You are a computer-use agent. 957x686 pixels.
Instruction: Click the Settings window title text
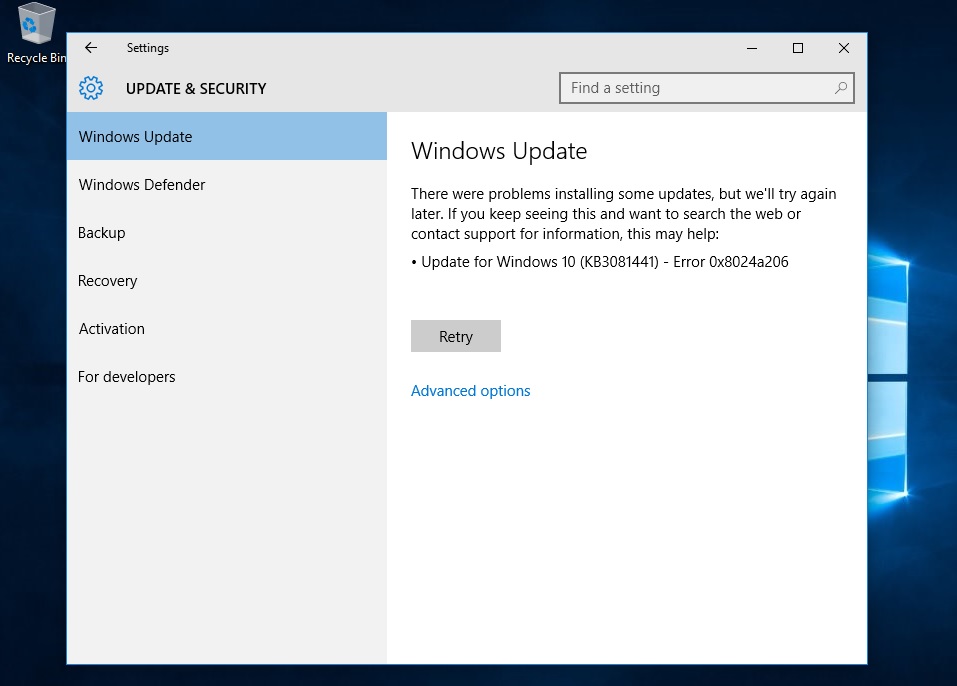[x=148, y=48]
